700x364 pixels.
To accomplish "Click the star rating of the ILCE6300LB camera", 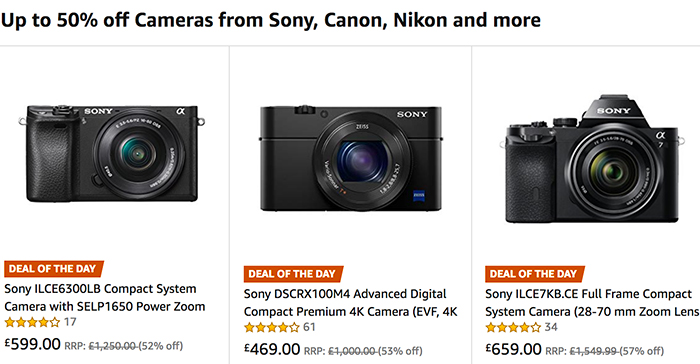I will [32, 322].
